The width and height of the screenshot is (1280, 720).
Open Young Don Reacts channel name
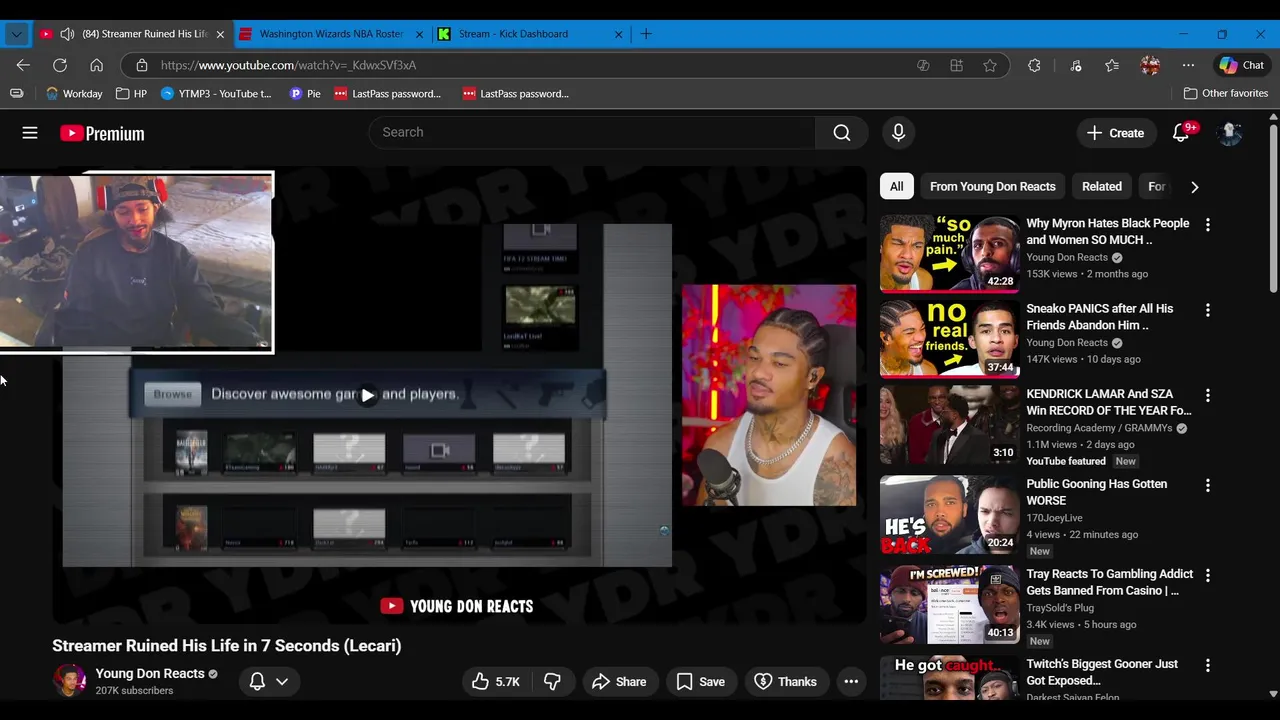coord(150,673)
